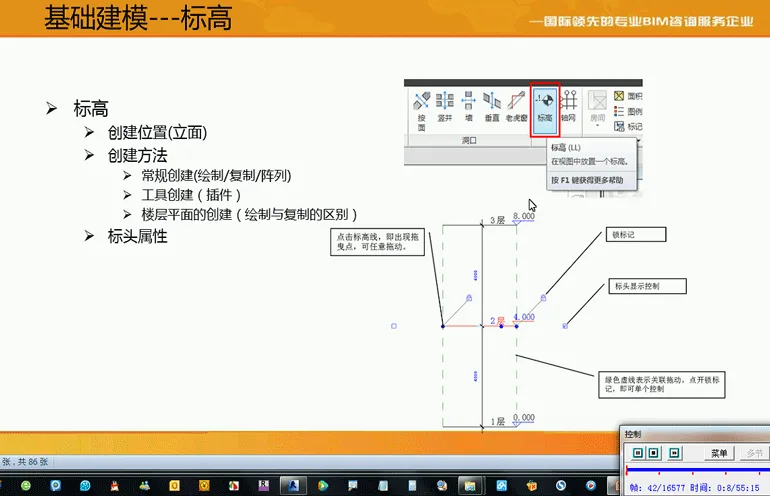Click the first square playback button in 控制 panel

tap(637, 453)
